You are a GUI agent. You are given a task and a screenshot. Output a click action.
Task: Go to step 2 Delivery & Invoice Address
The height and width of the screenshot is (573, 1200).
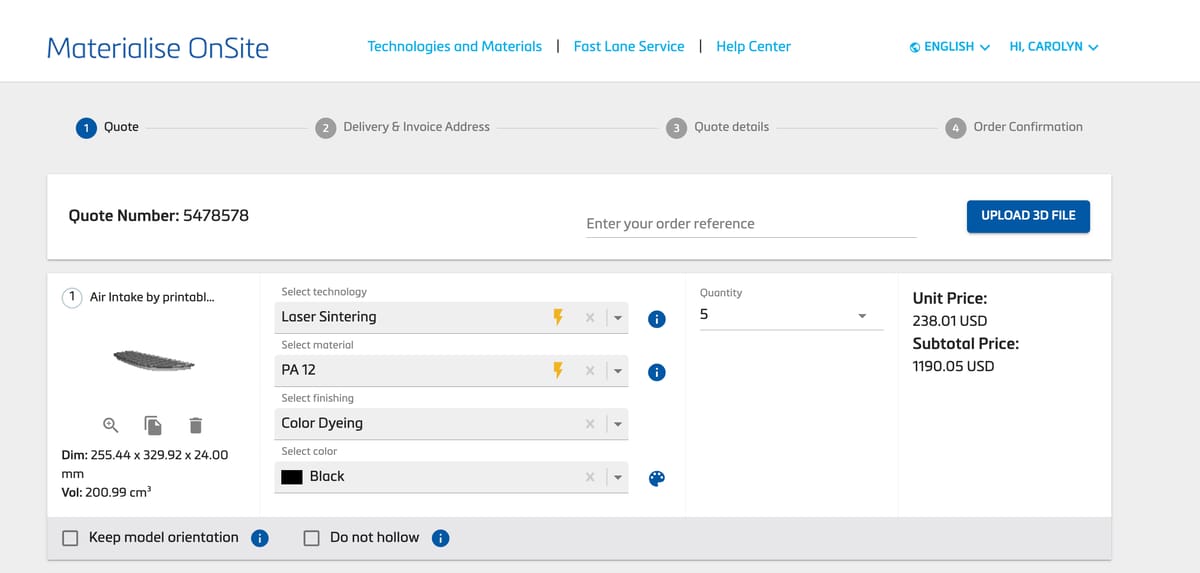(x=403, y=127)
